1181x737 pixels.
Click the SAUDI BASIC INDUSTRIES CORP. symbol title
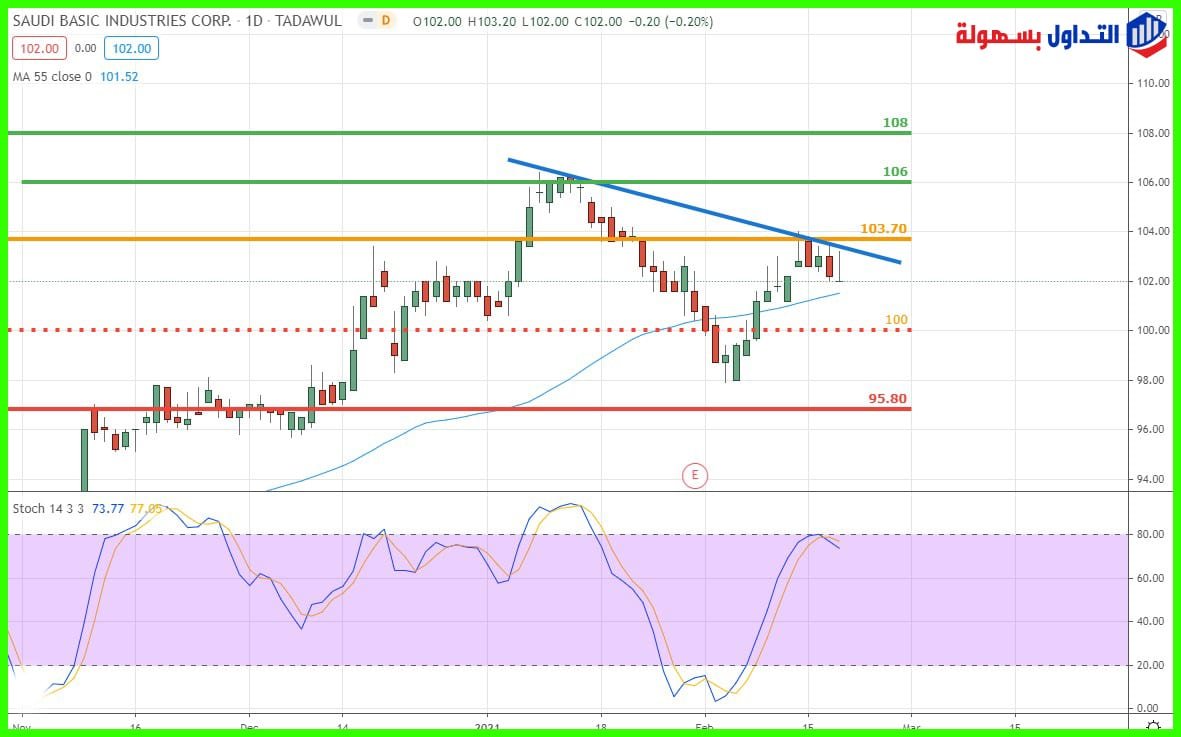[x=122, y=21]
